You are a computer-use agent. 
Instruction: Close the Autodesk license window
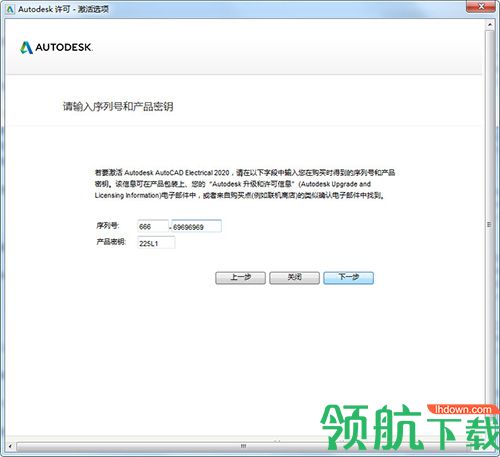pyautogui.click(x=480, y=7)
